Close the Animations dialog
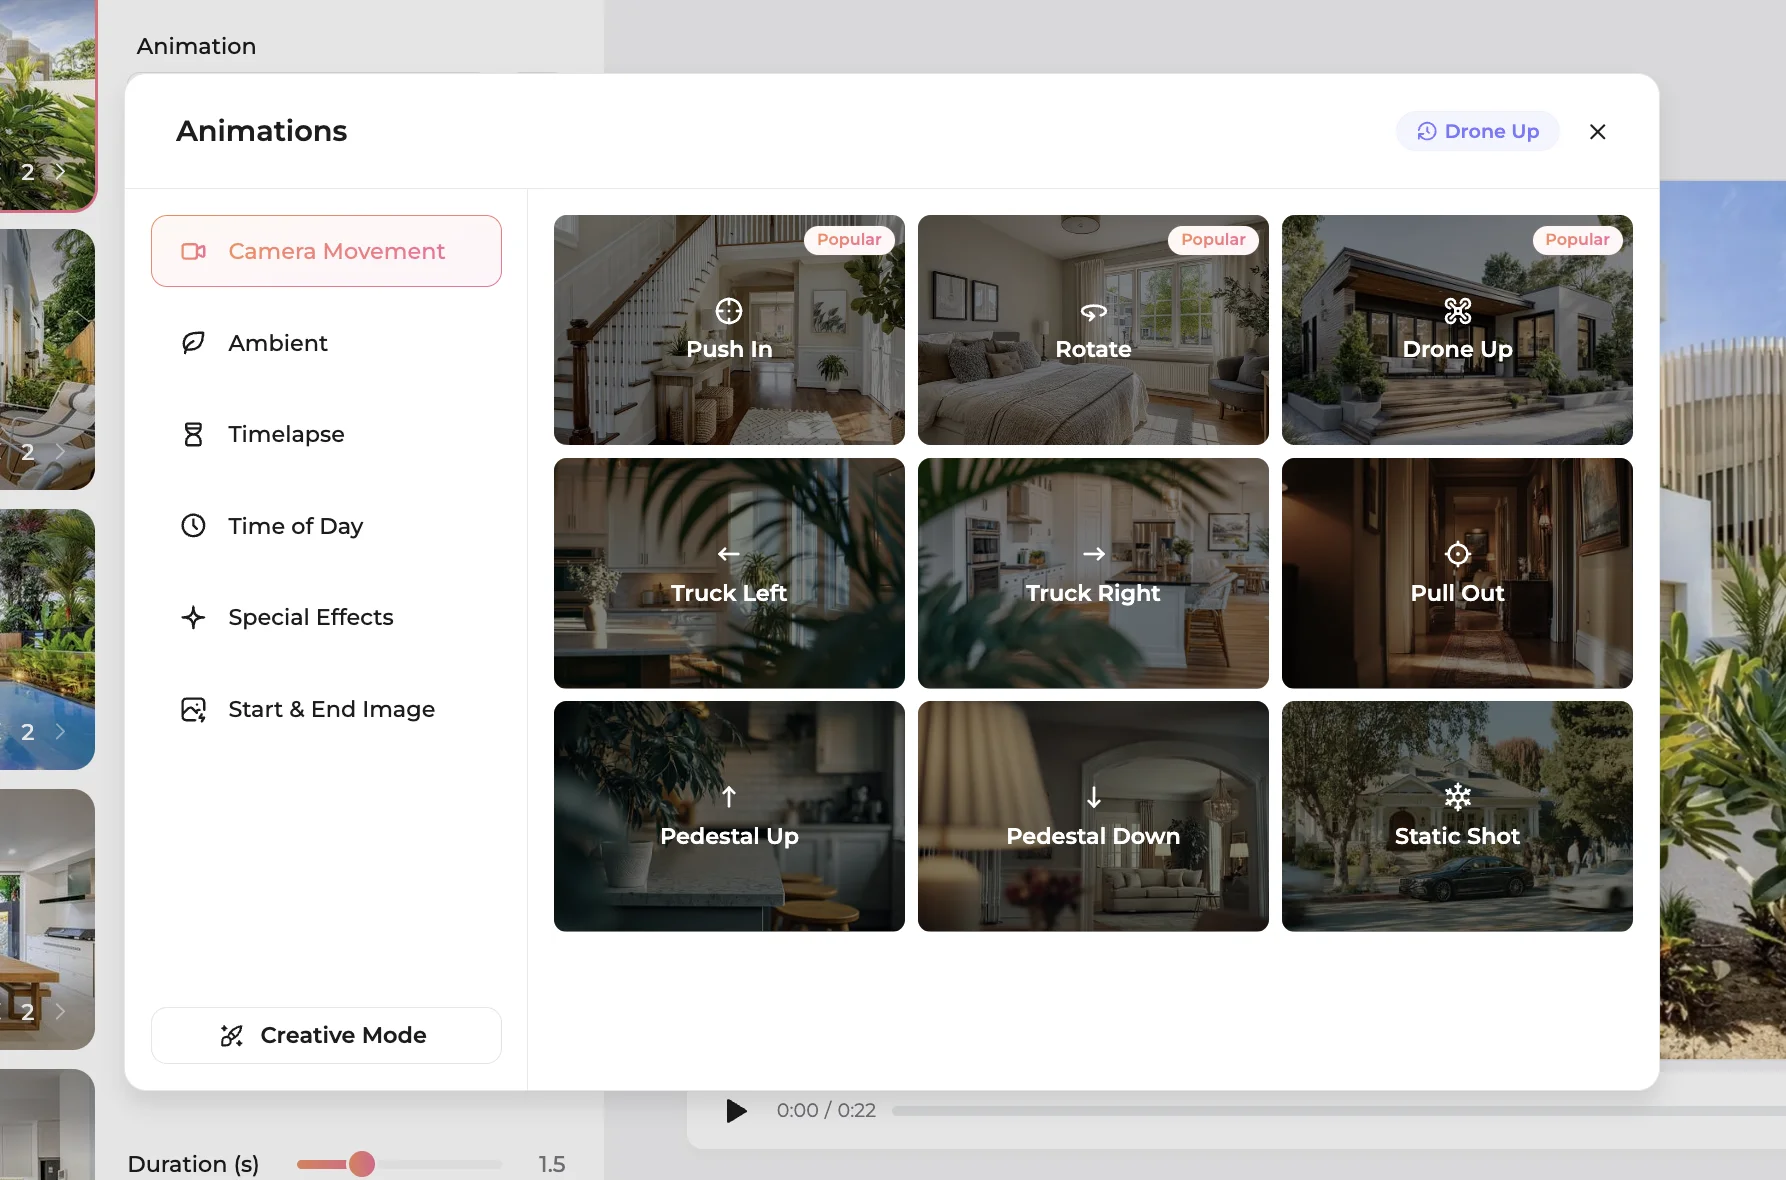 point(1597,131)
